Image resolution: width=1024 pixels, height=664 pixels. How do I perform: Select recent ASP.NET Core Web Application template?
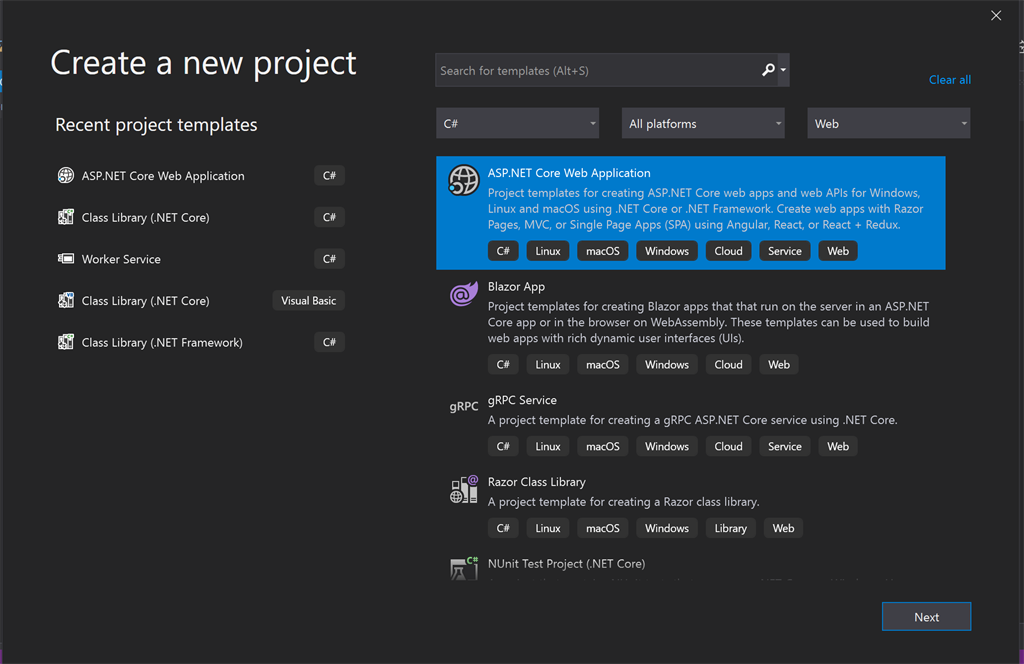point(163,176)
